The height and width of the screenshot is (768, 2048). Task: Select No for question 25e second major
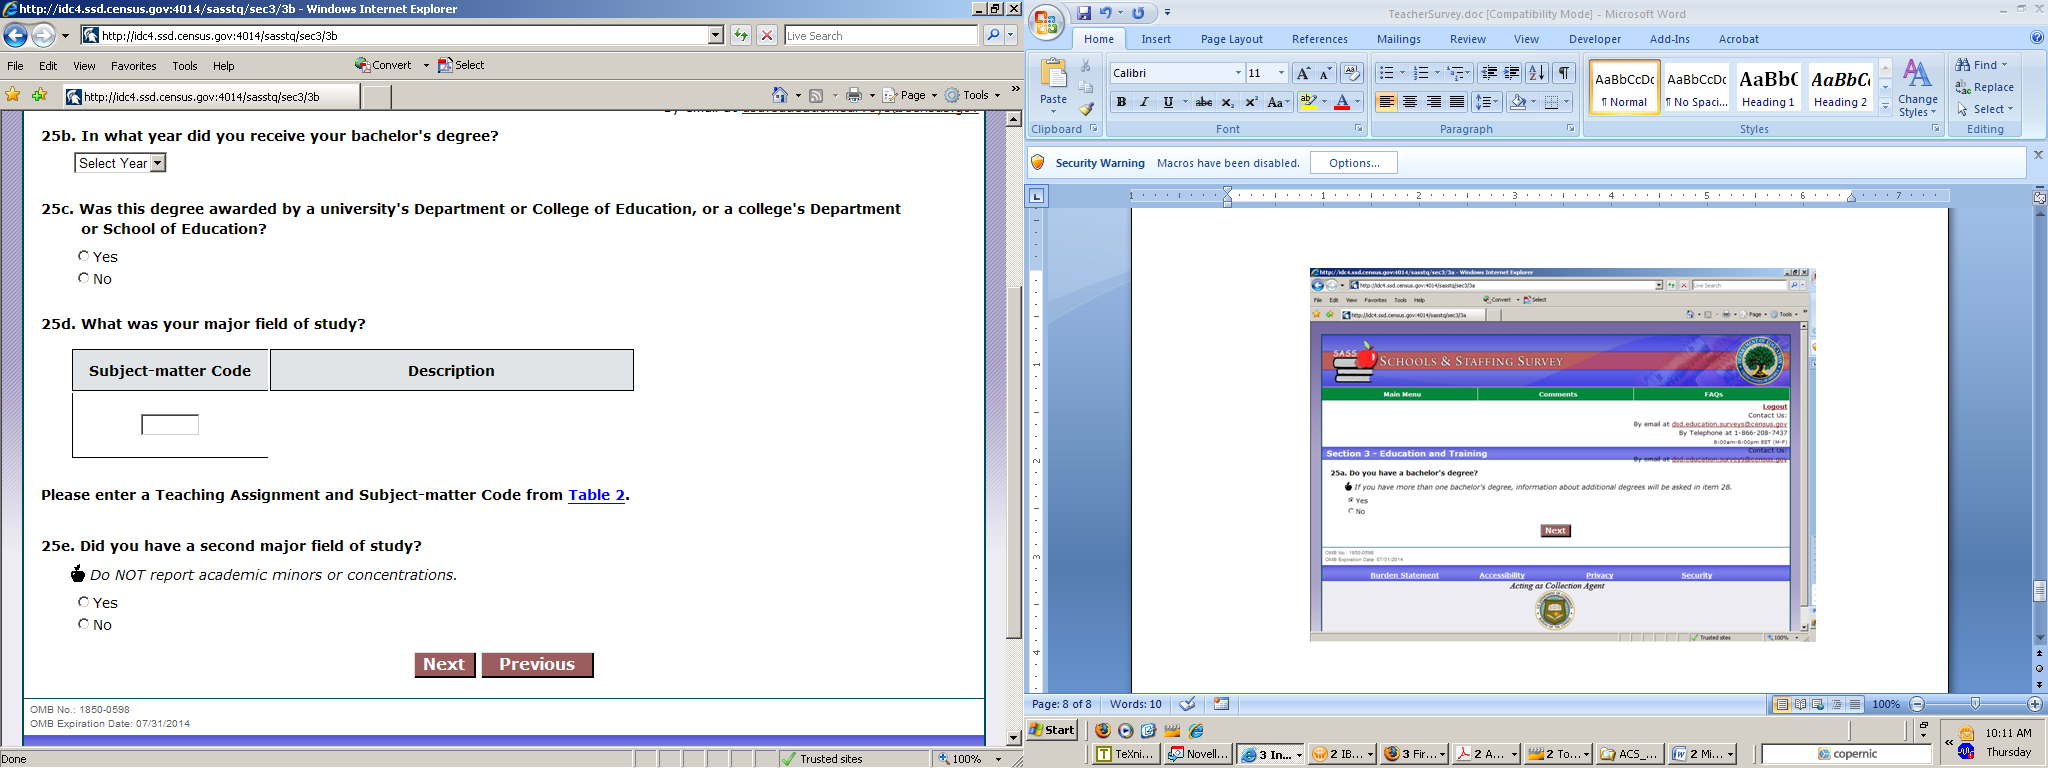point(83,624)
